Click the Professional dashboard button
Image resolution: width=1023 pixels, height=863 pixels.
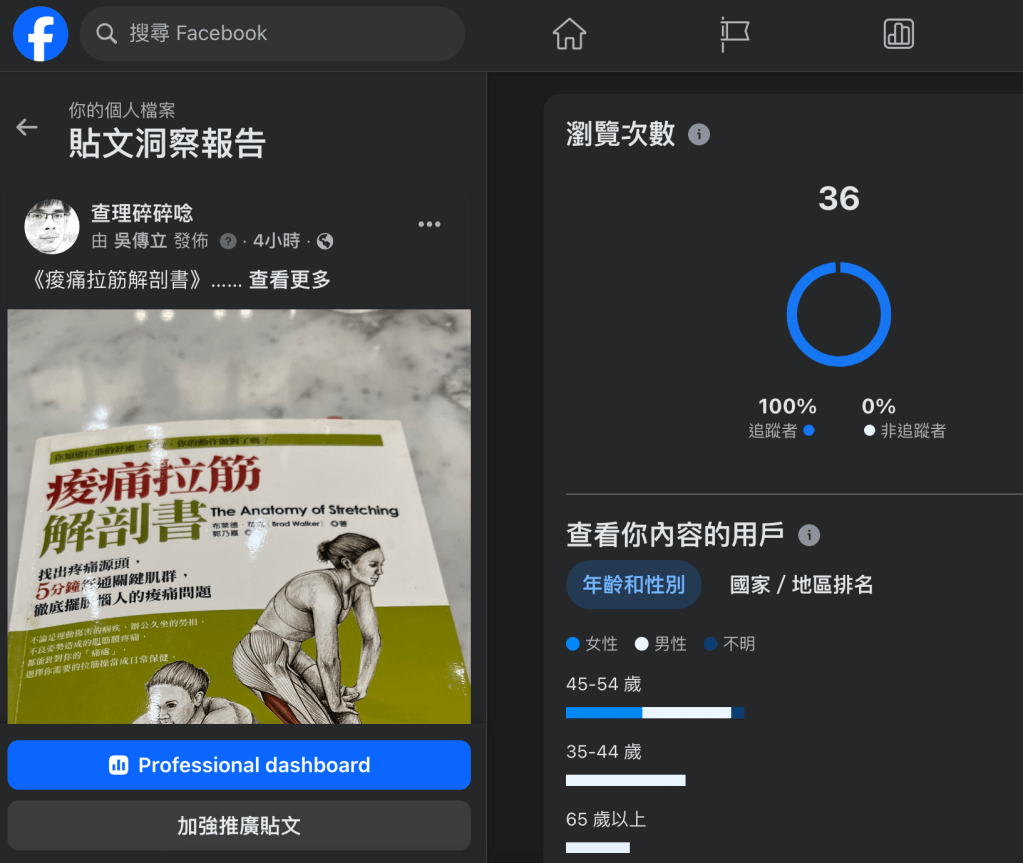(239, 765)
